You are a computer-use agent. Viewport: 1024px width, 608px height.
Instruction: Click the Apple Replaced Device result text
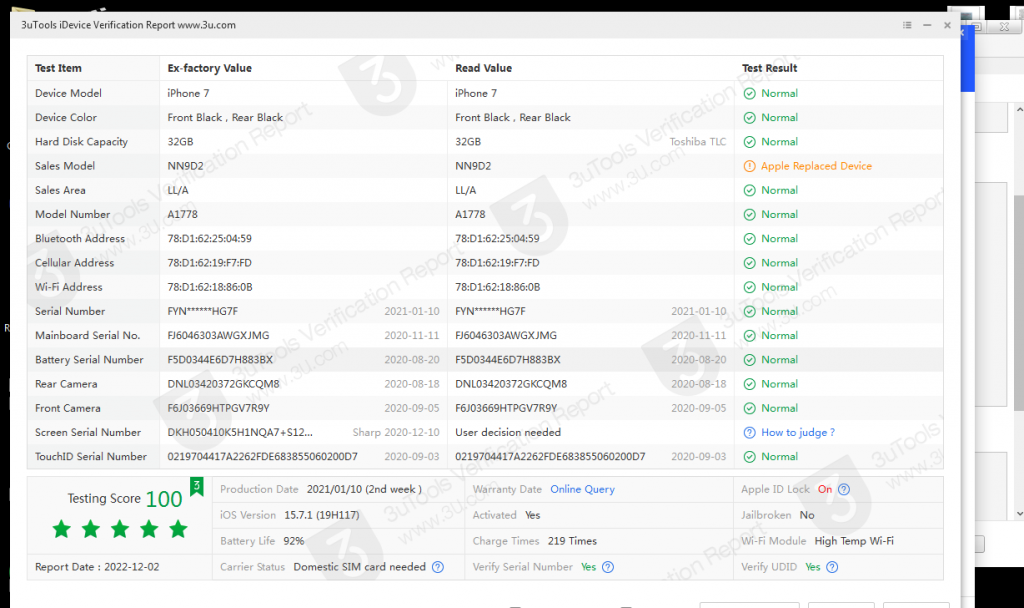[816, 166]
